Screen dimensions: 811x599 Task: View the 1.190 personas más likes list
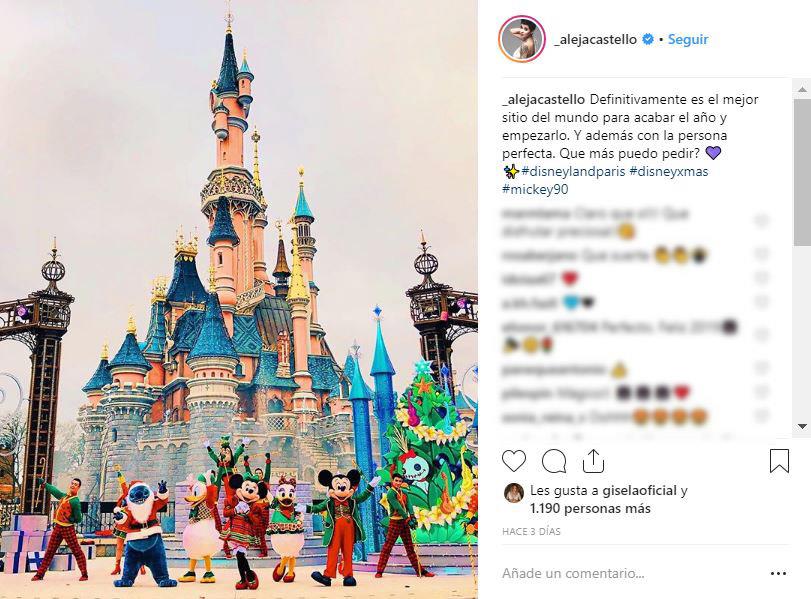coord(590,508)
